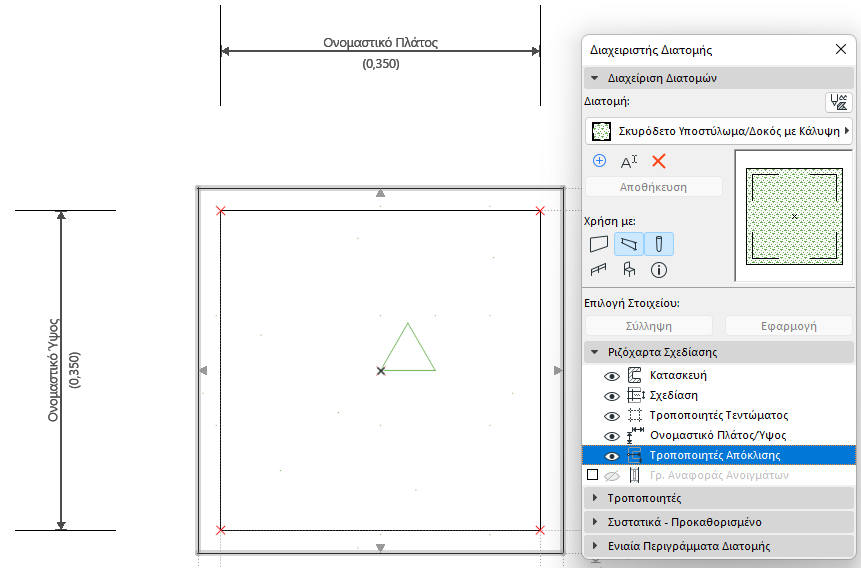
Task: Click the top edge offset arrow handle
Action: (380, 193)
